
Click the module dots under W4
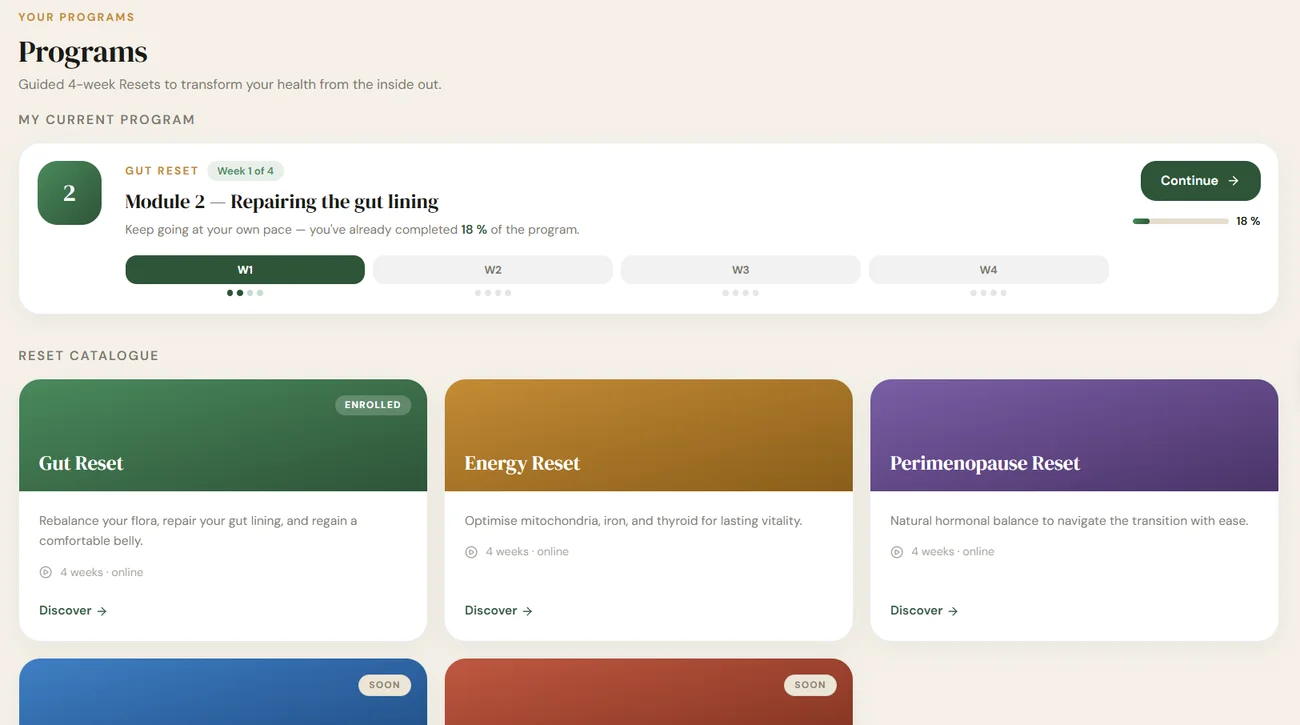click(988, 293)
